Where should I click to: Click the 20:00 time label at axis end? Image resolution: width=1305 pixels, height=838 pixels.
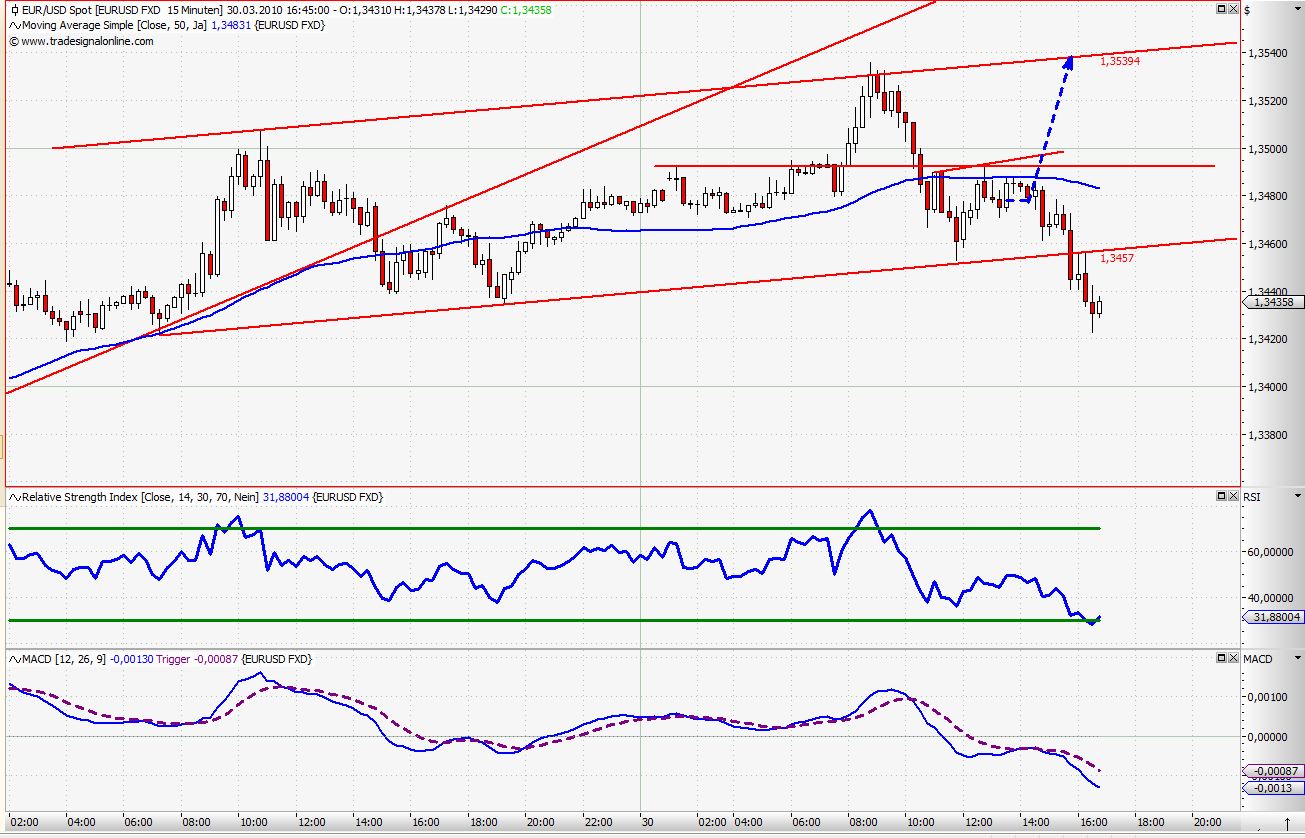pyautogui.click(x=1208, y=822)
